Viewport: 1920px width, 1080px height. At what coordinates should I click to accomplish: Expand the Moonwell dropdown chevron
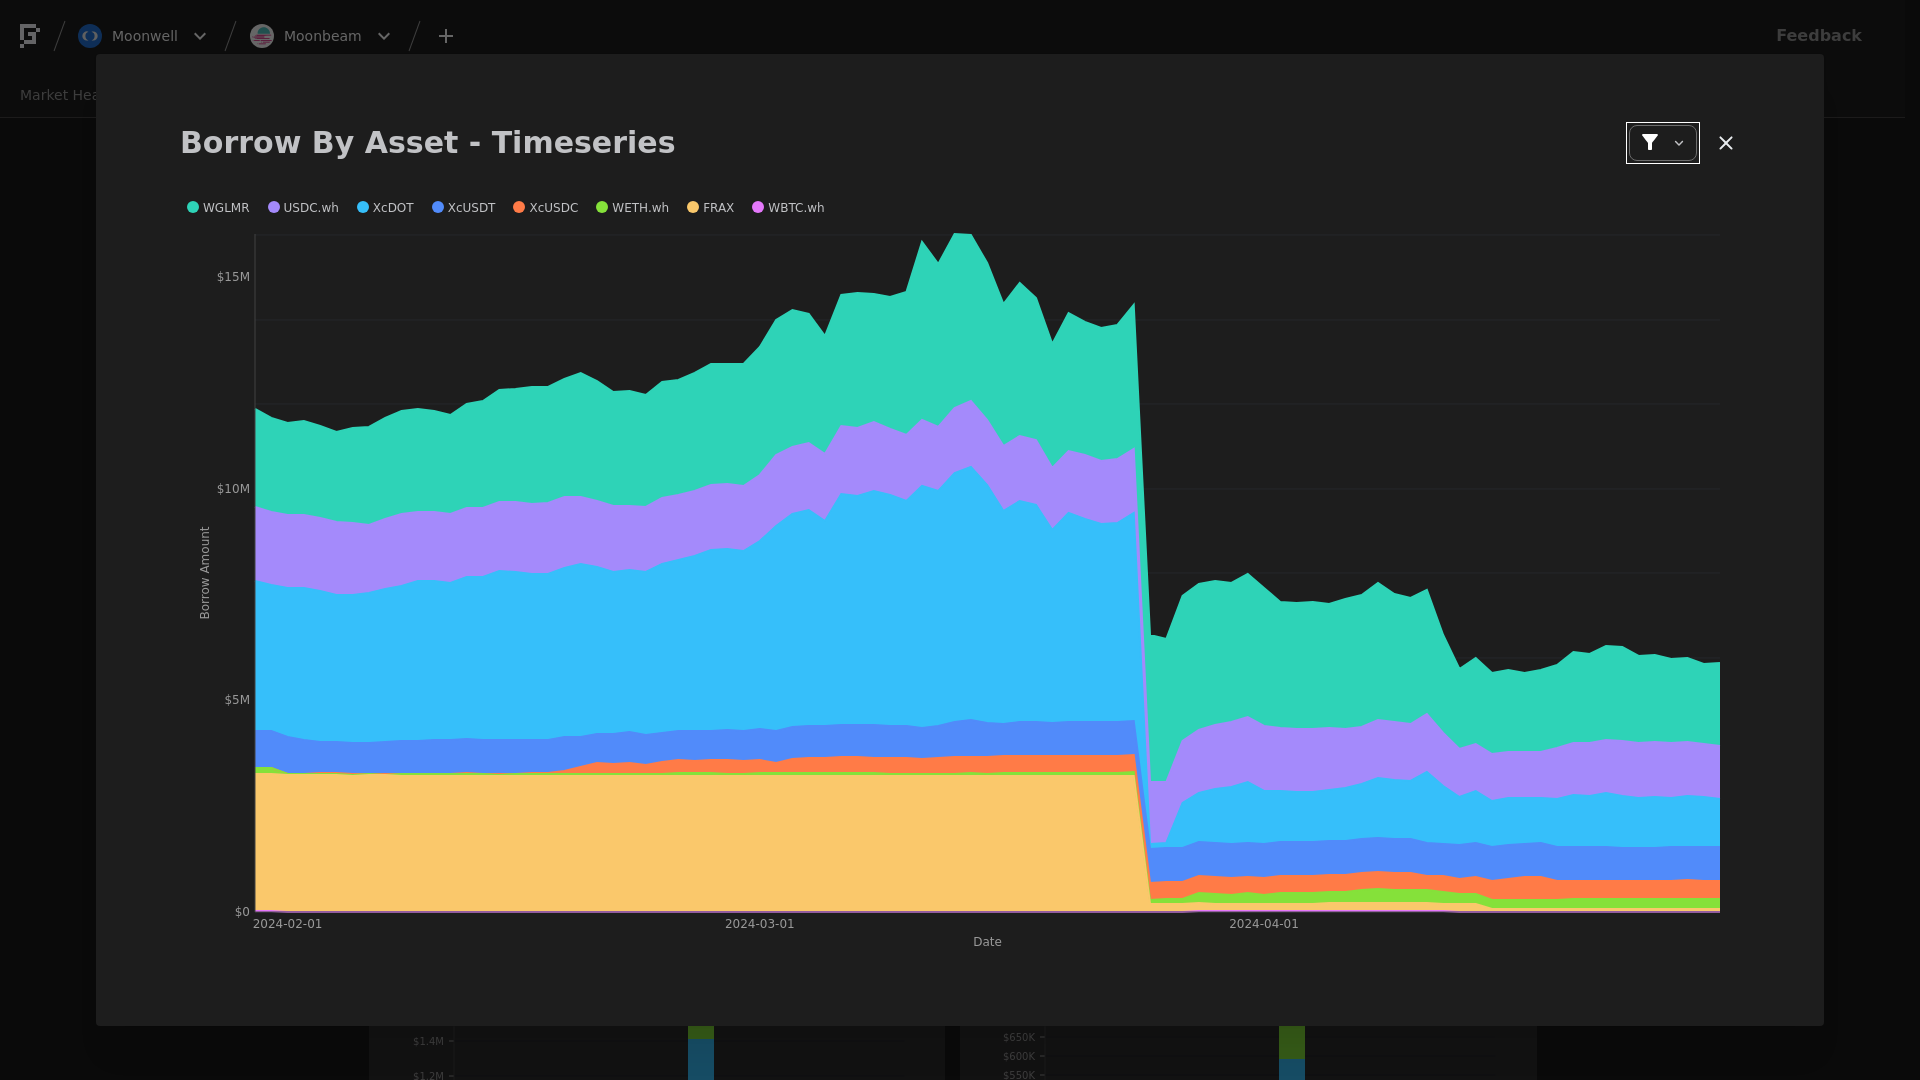pos(200,36)
